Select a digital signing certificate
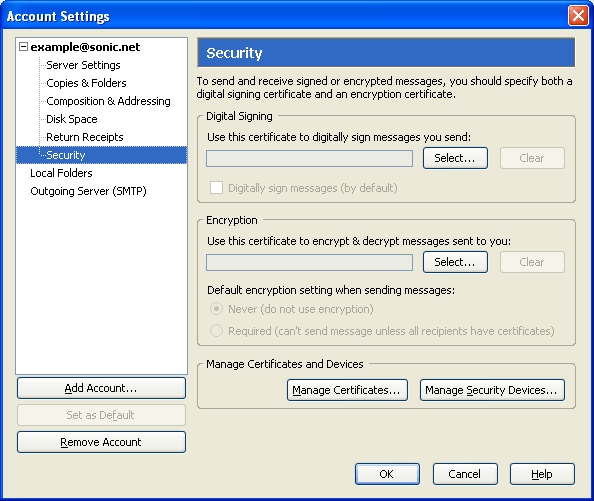594x501 pixels. pos(455,158)
